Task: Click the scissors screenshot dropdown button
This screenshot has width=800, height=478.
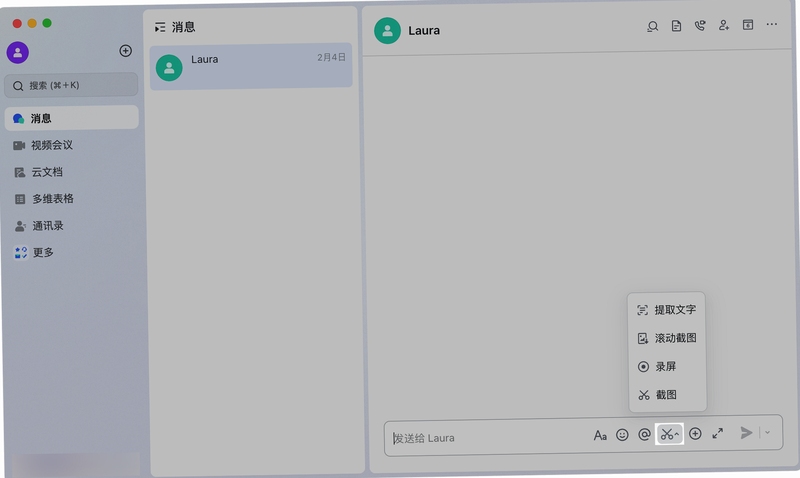Action: coord(669,434)
